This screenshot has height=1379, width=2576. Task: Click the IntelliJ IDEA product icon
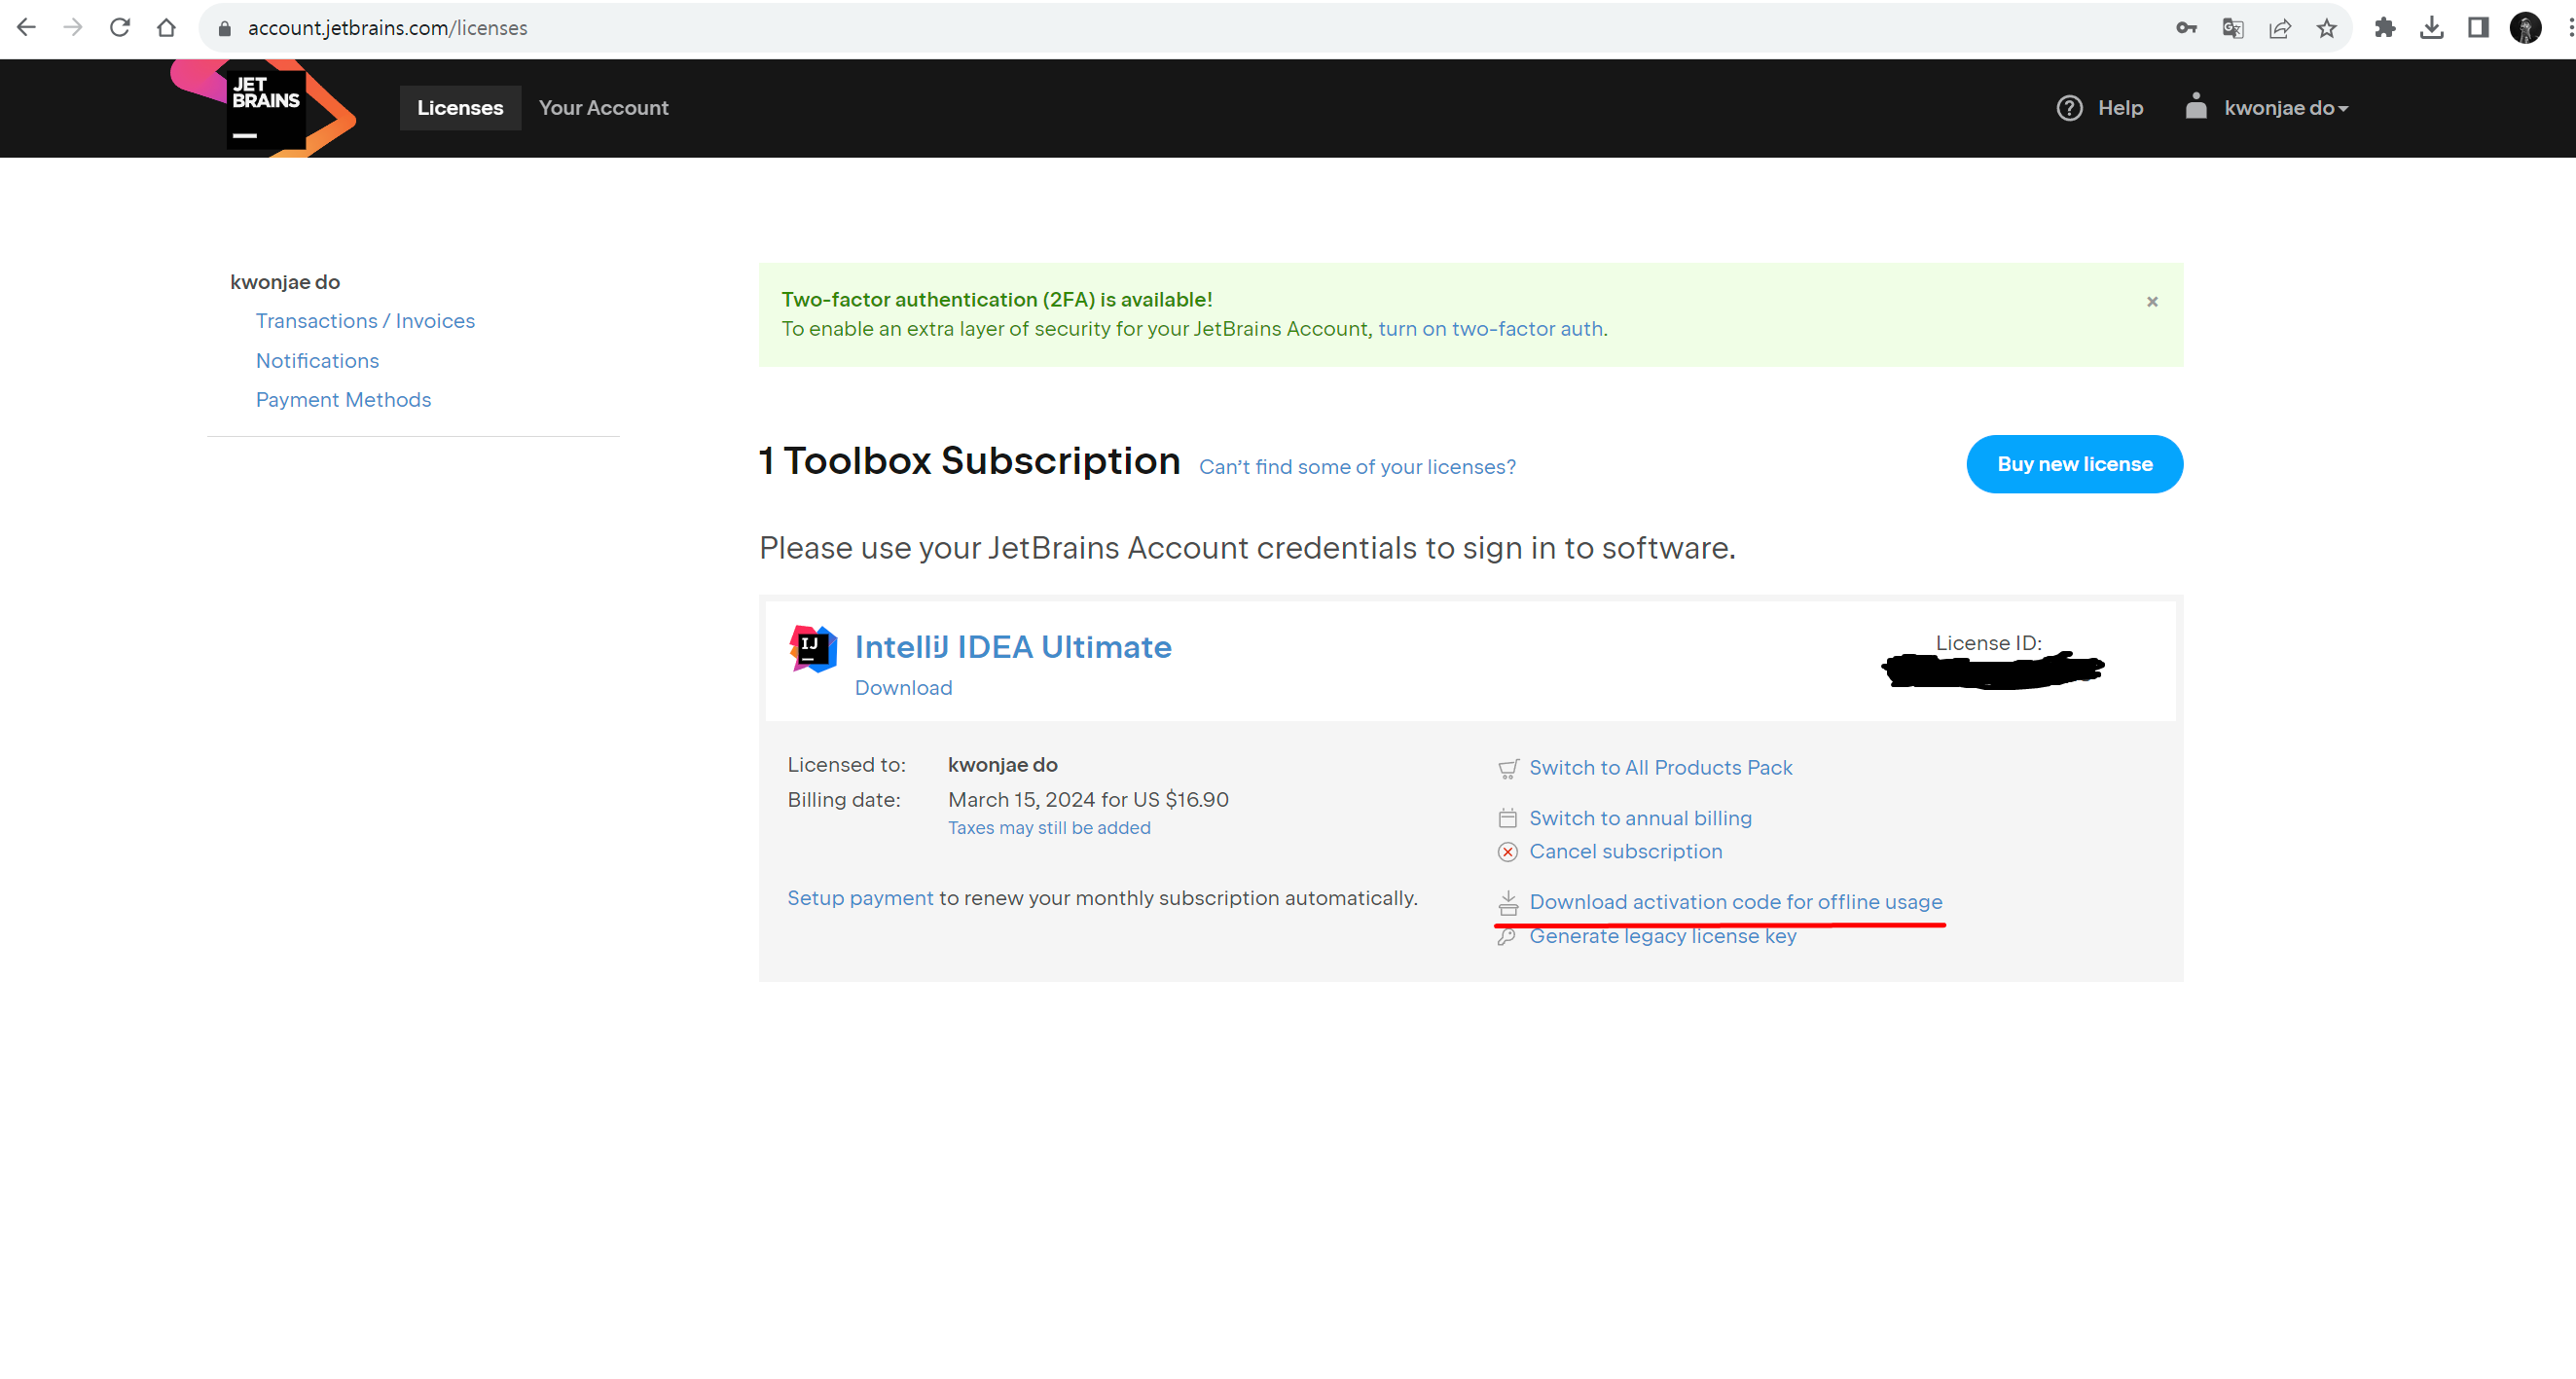click(x=812, y=649)
